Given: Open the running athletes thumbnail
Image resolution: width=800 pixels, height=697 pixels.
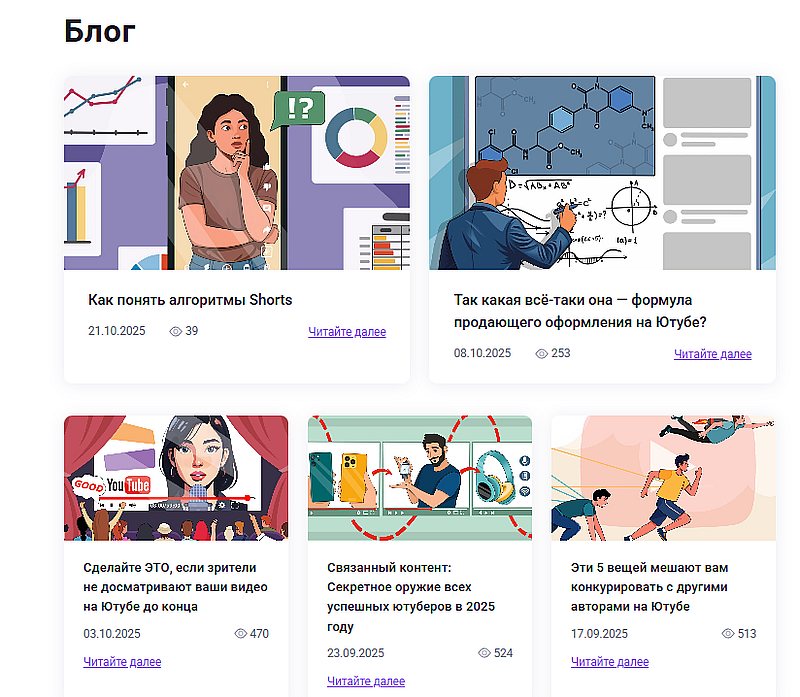Looking at the screenshot, I should pyautogui.click(x=663, y=478).
